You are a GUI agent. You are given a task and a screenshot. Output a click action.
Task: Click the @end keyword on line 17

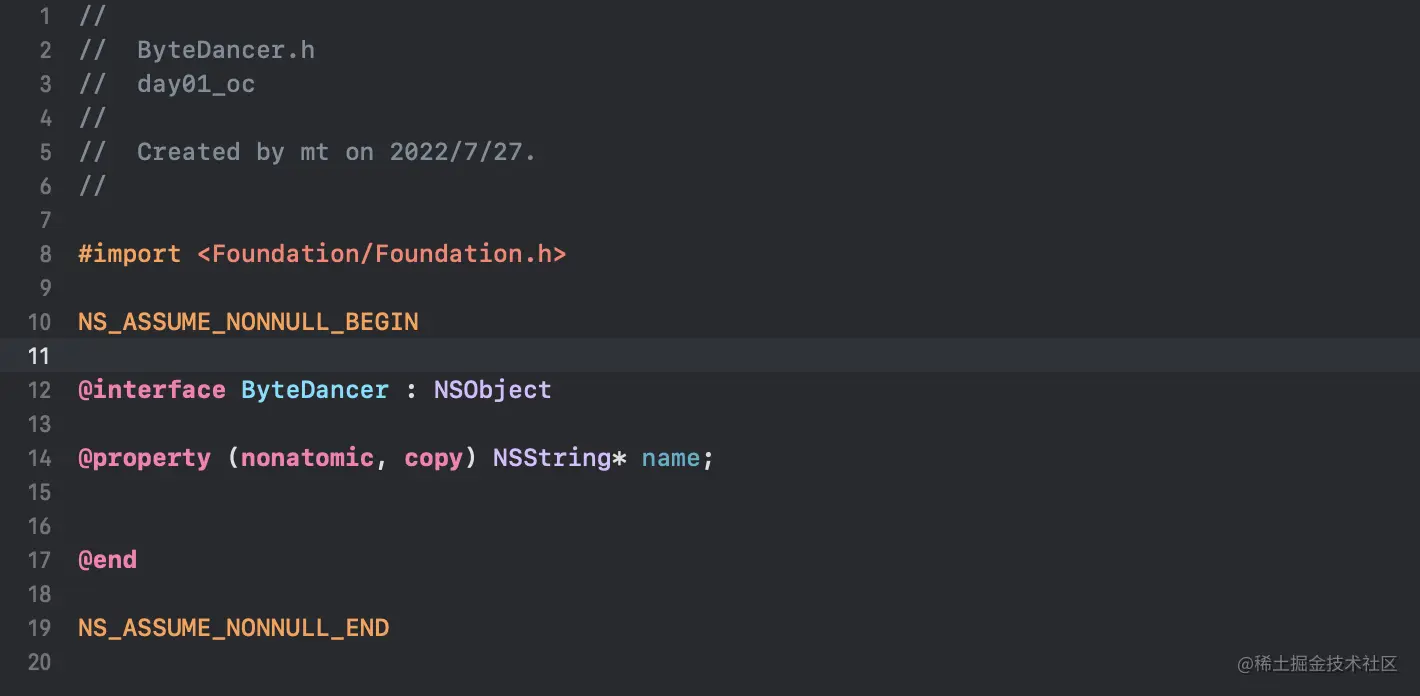pos(107,559)
